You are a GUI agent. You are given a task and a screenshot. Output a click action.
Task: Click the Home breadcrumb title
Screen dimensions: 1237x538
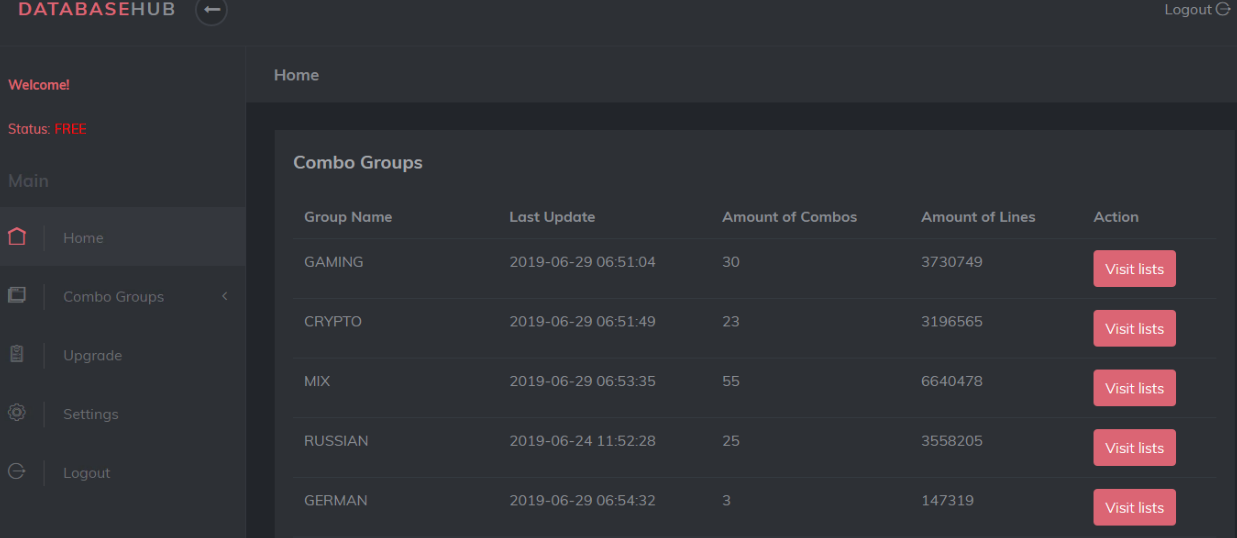coord(296,75)
